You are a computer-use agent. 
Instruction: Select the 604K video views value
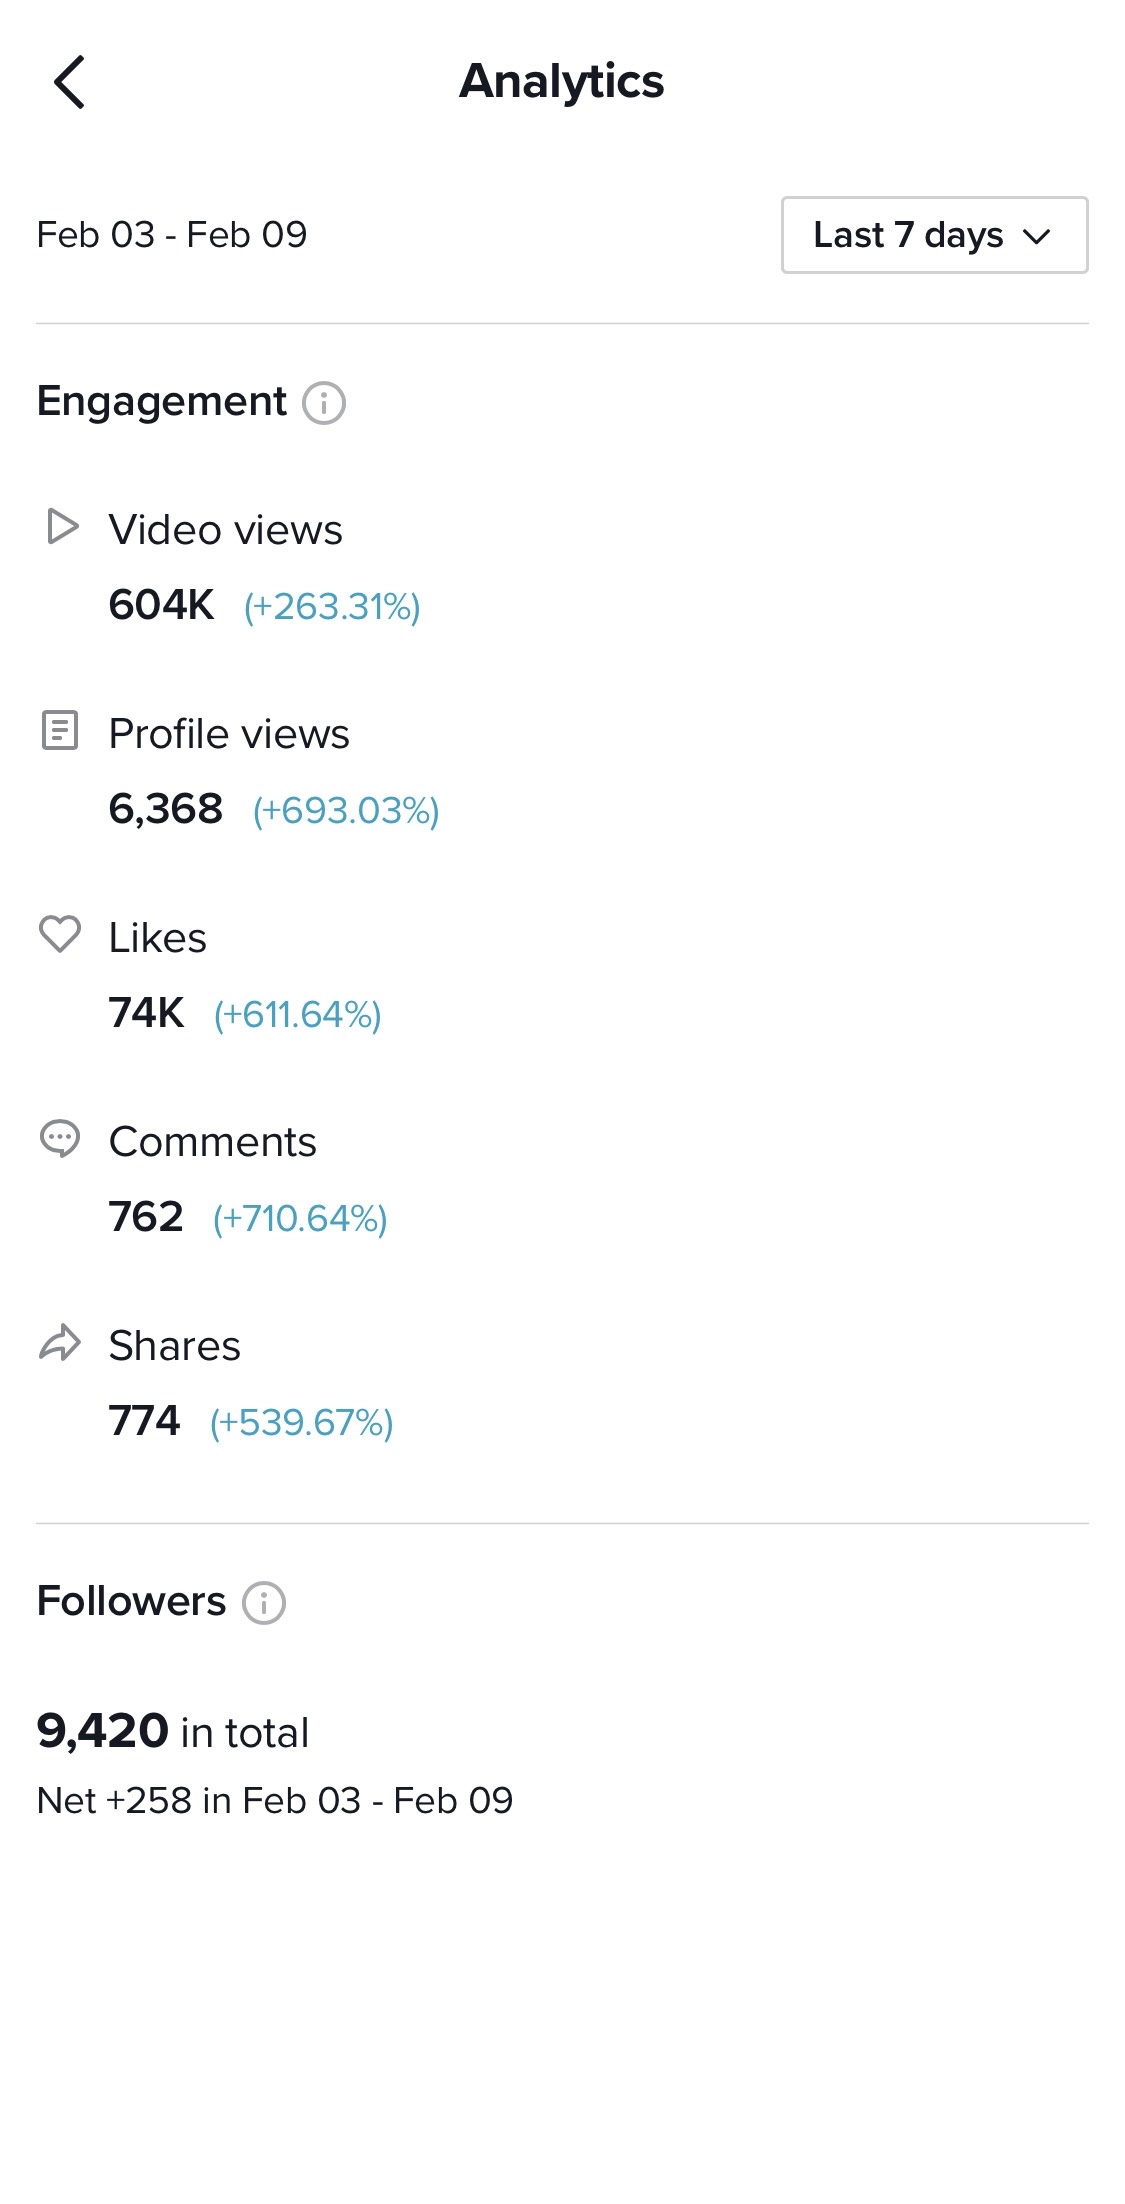[161, 605]
